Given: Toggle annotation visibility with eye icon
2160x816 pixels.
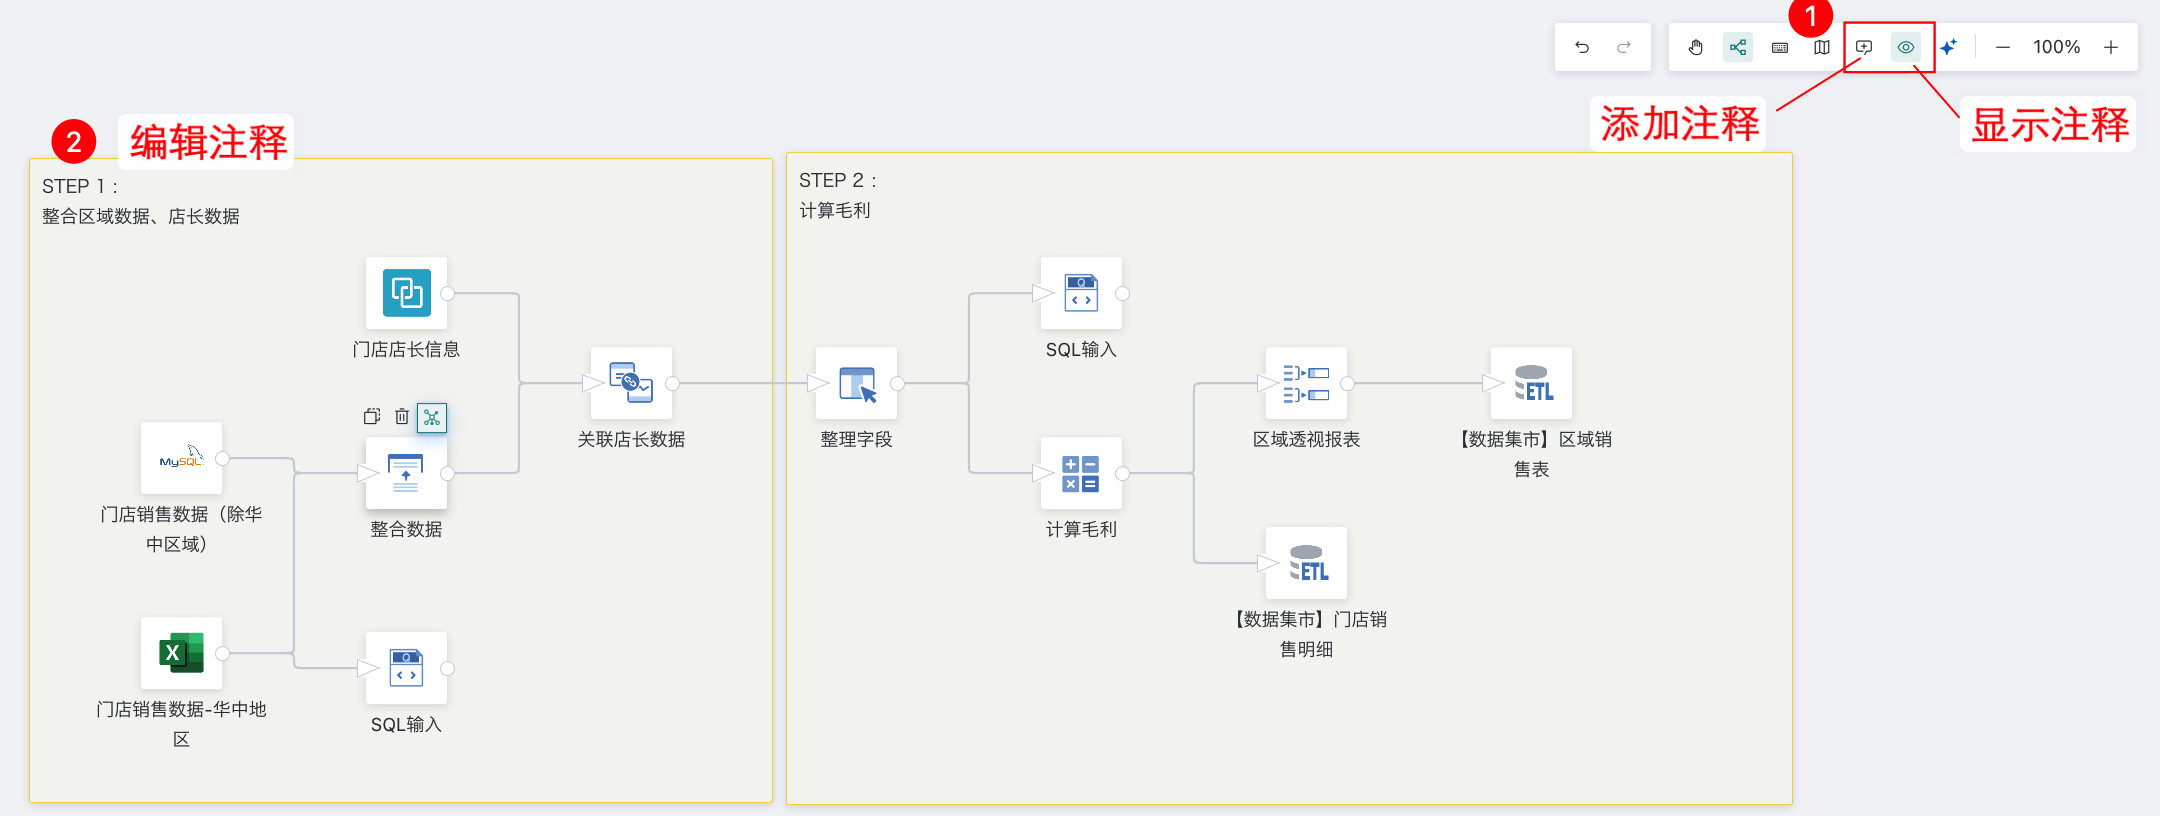Looking at the screenshot, I should point(1906,47).
